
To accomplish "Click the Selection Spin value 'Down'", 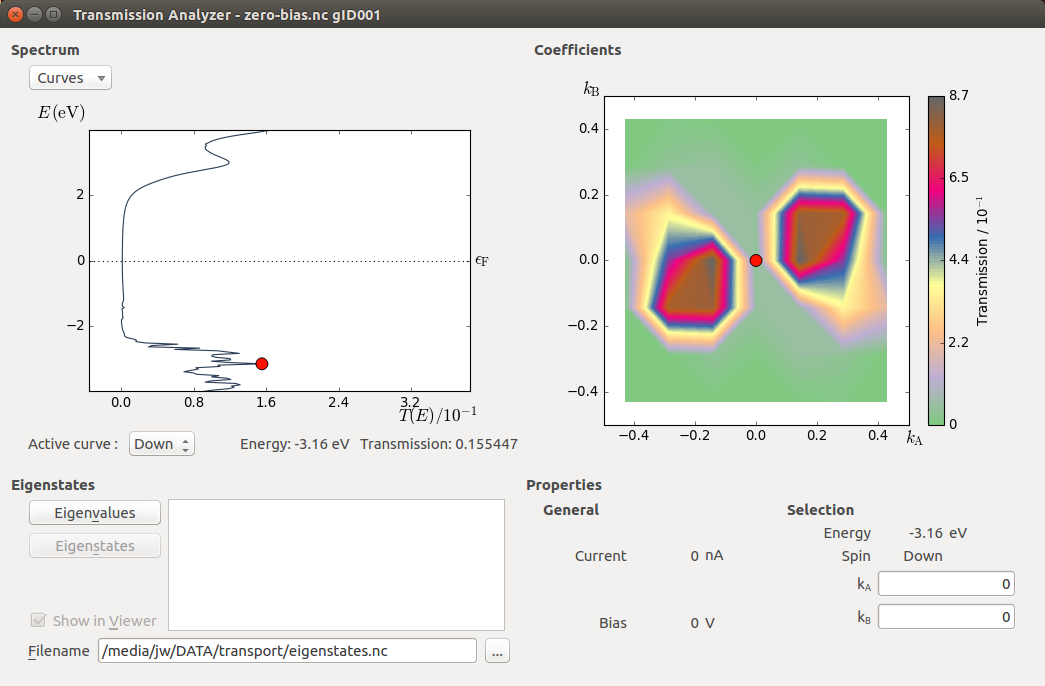I will 923,556.
